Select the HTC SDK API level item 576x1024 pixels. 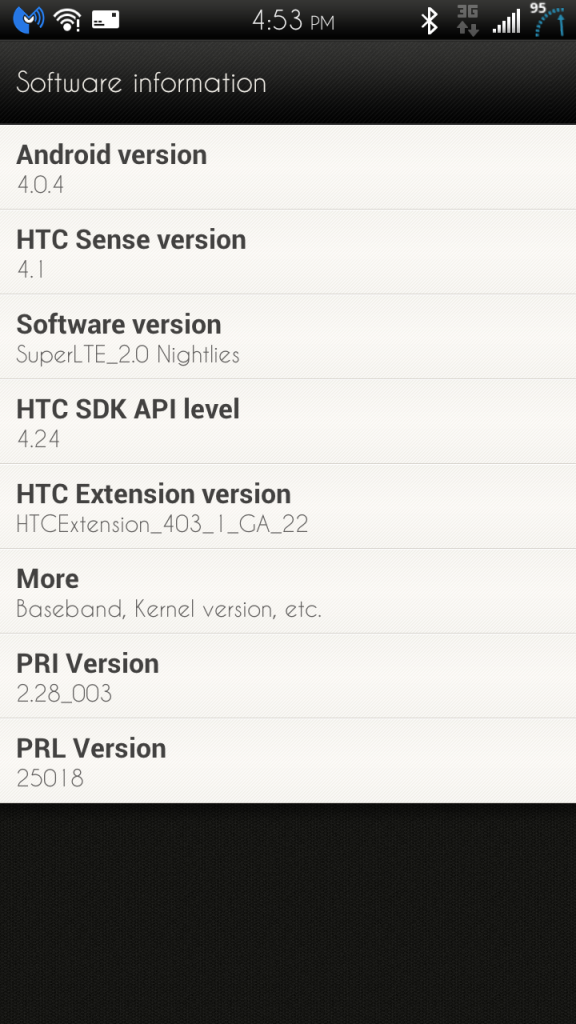[288, 422]
